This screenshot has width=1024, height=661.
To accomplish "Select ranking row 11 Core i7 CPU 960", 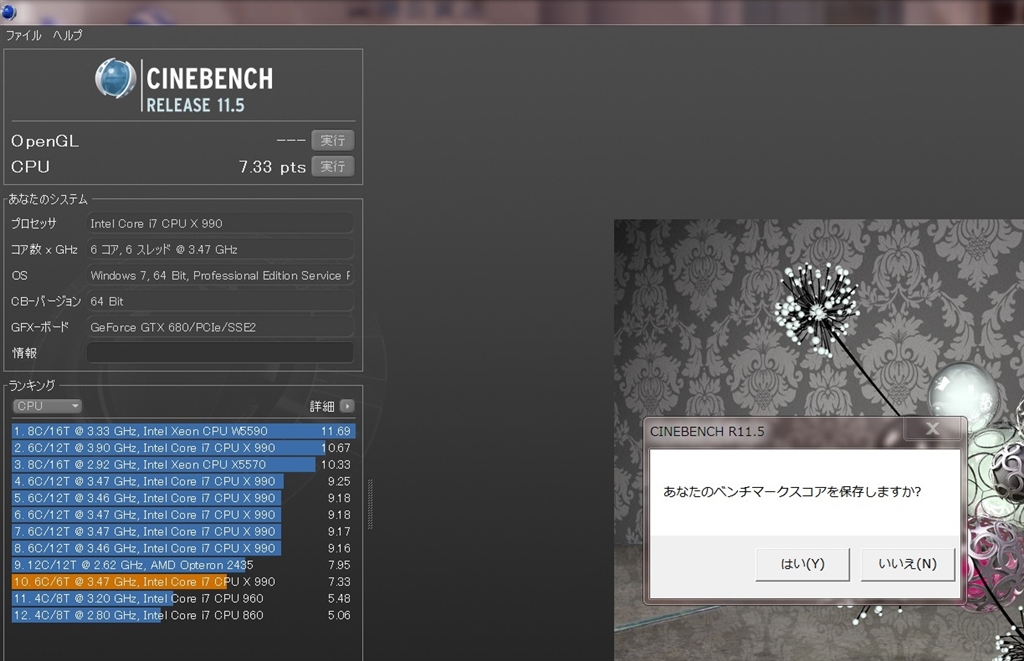I will pyautogui.click(x=183, y=598).
